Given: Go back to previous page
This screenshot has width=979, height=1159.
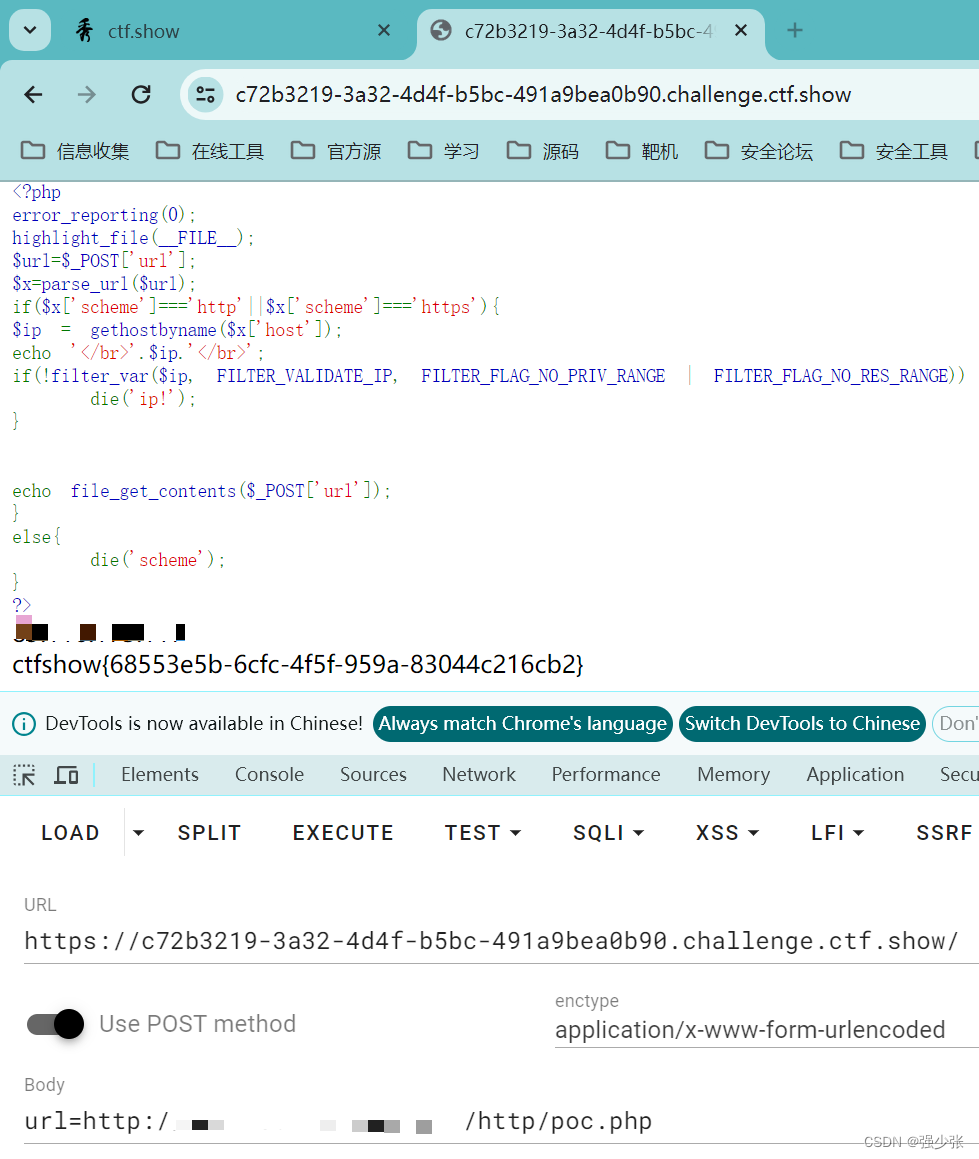Looking at the screenshot, I should [x=33, y=95].
